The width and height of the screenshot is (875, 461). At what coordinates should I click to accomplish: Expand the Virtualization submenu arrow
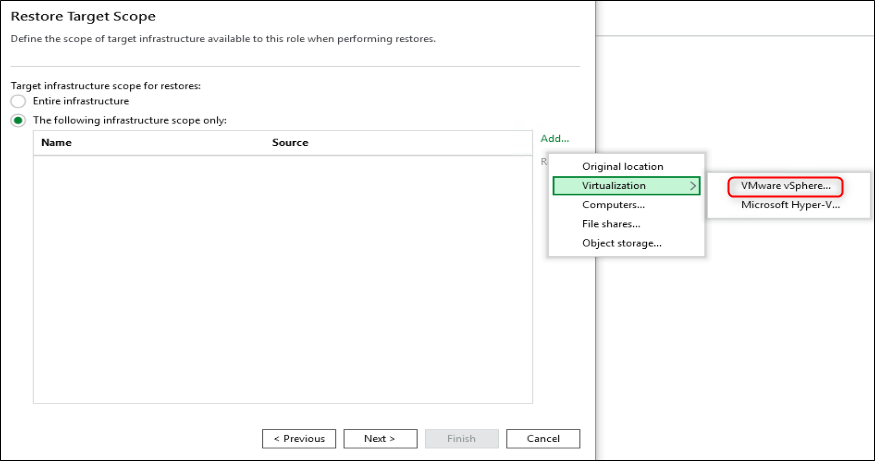[693, 186]
